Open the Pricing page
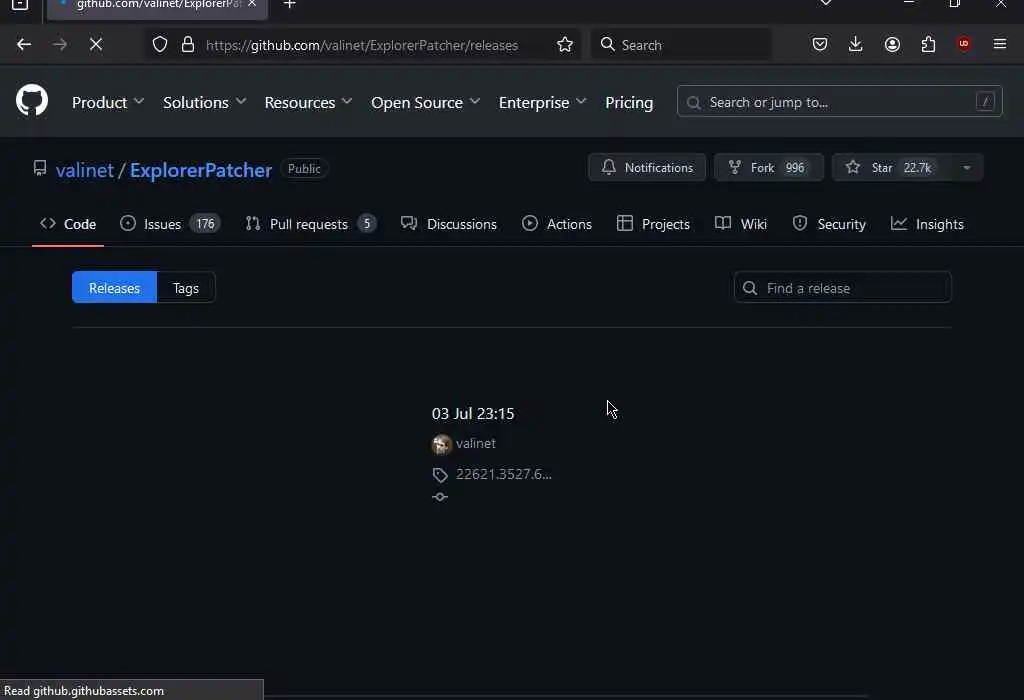 pyautogui.click(x=629, y=103)
